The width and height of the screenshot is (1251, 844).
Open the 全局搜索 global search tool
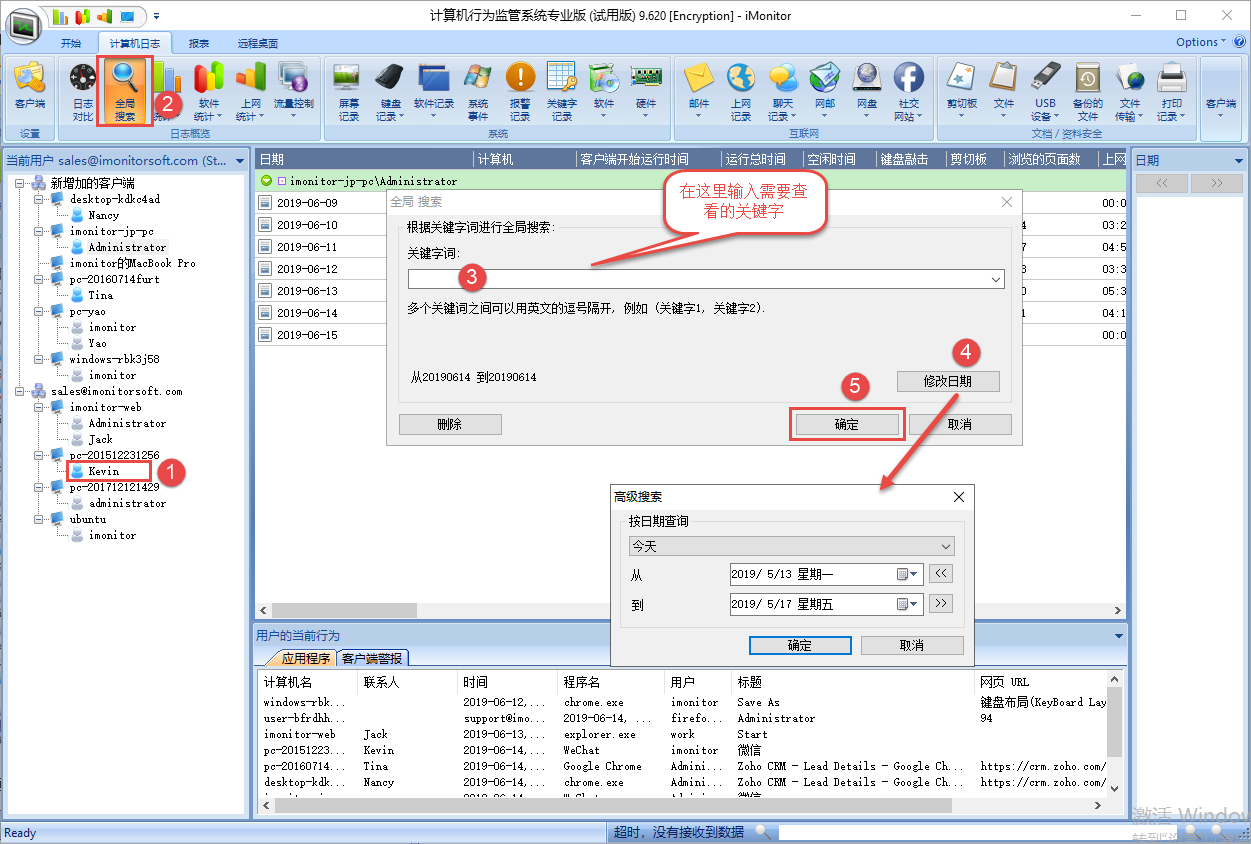125,90
